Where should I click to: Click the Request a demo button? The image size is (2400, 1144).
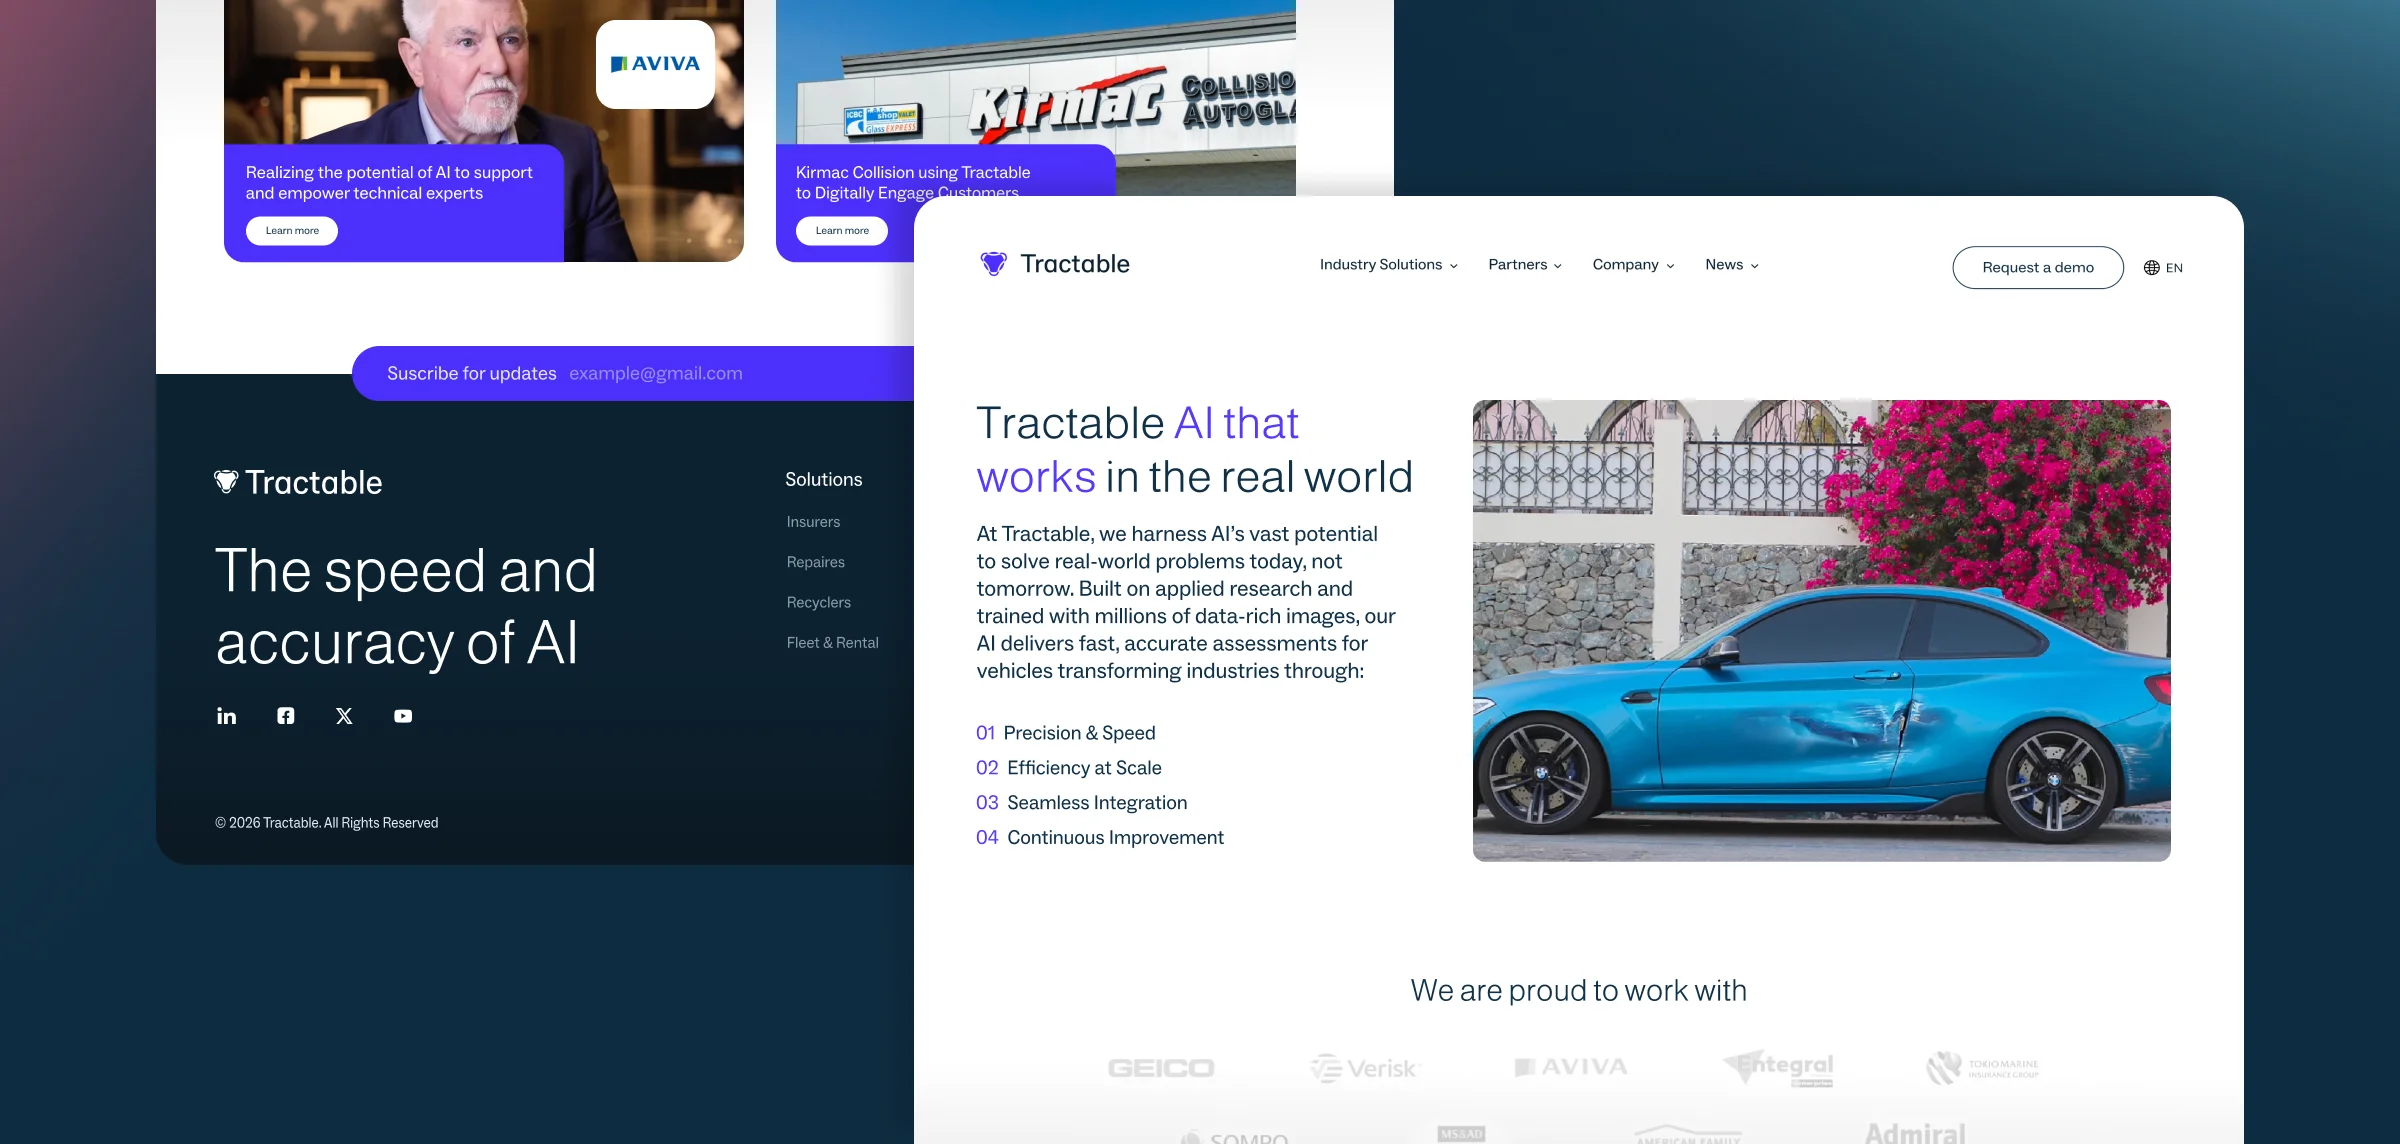(2037, 268)
